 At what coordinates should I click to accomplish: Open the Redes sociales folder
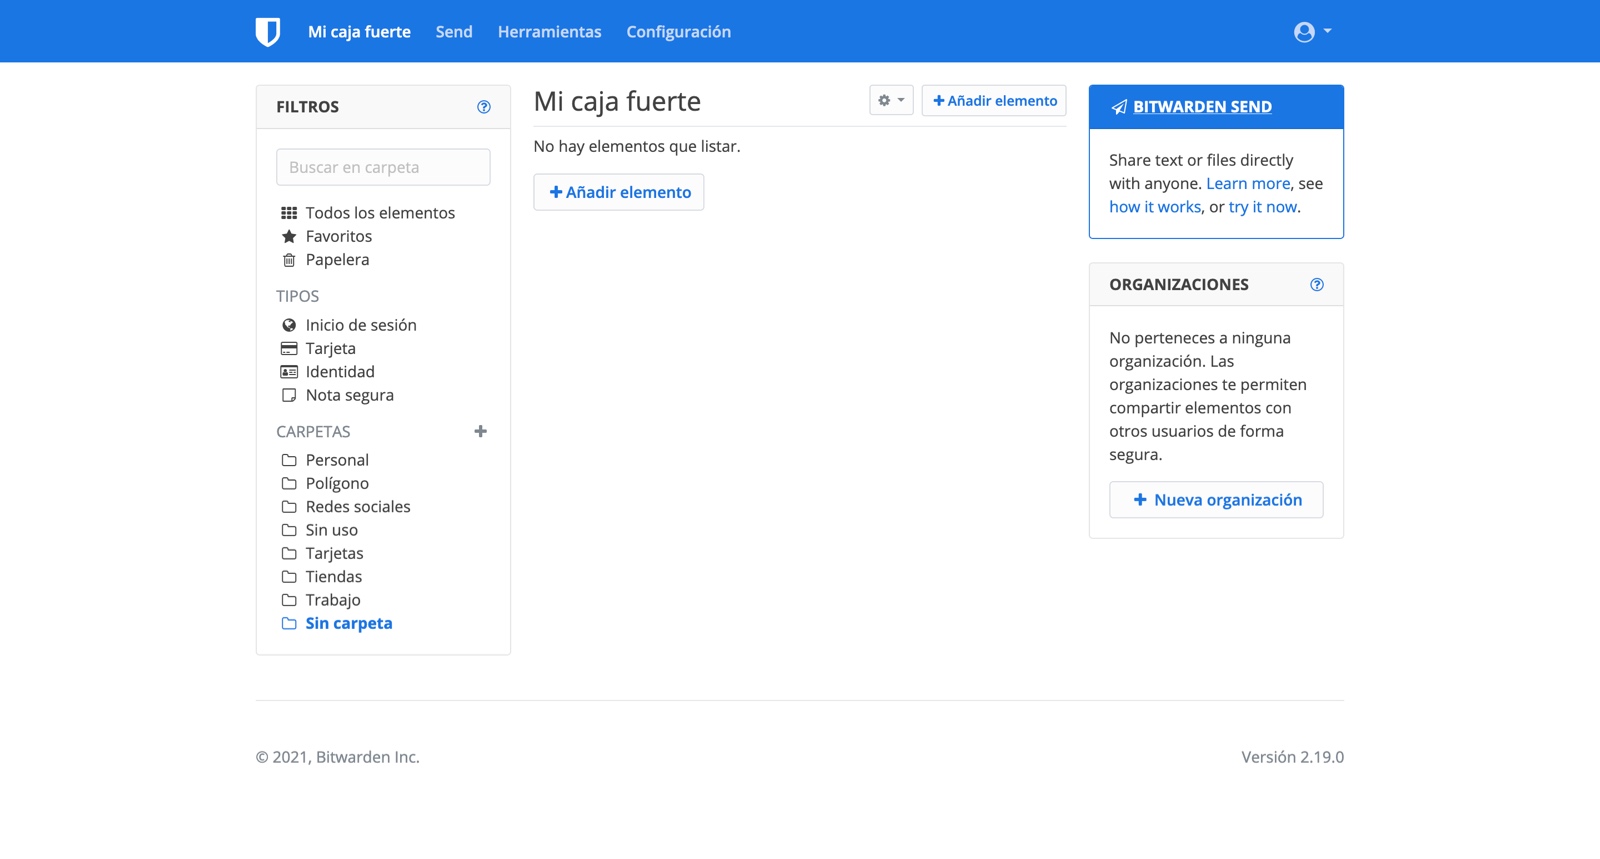358,507
